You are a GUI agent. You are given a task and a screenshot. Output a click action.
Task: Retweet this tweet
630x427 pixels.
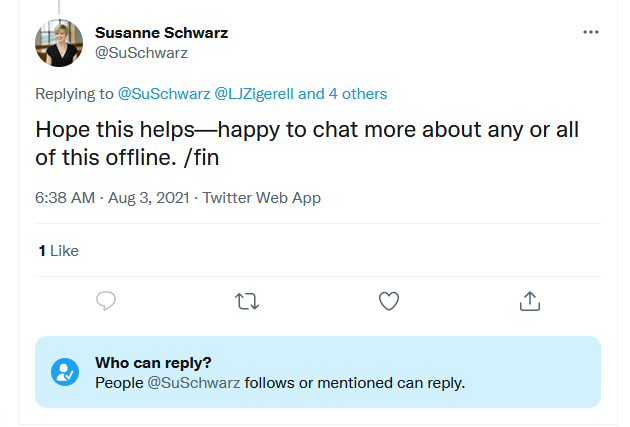click(246, 301)
